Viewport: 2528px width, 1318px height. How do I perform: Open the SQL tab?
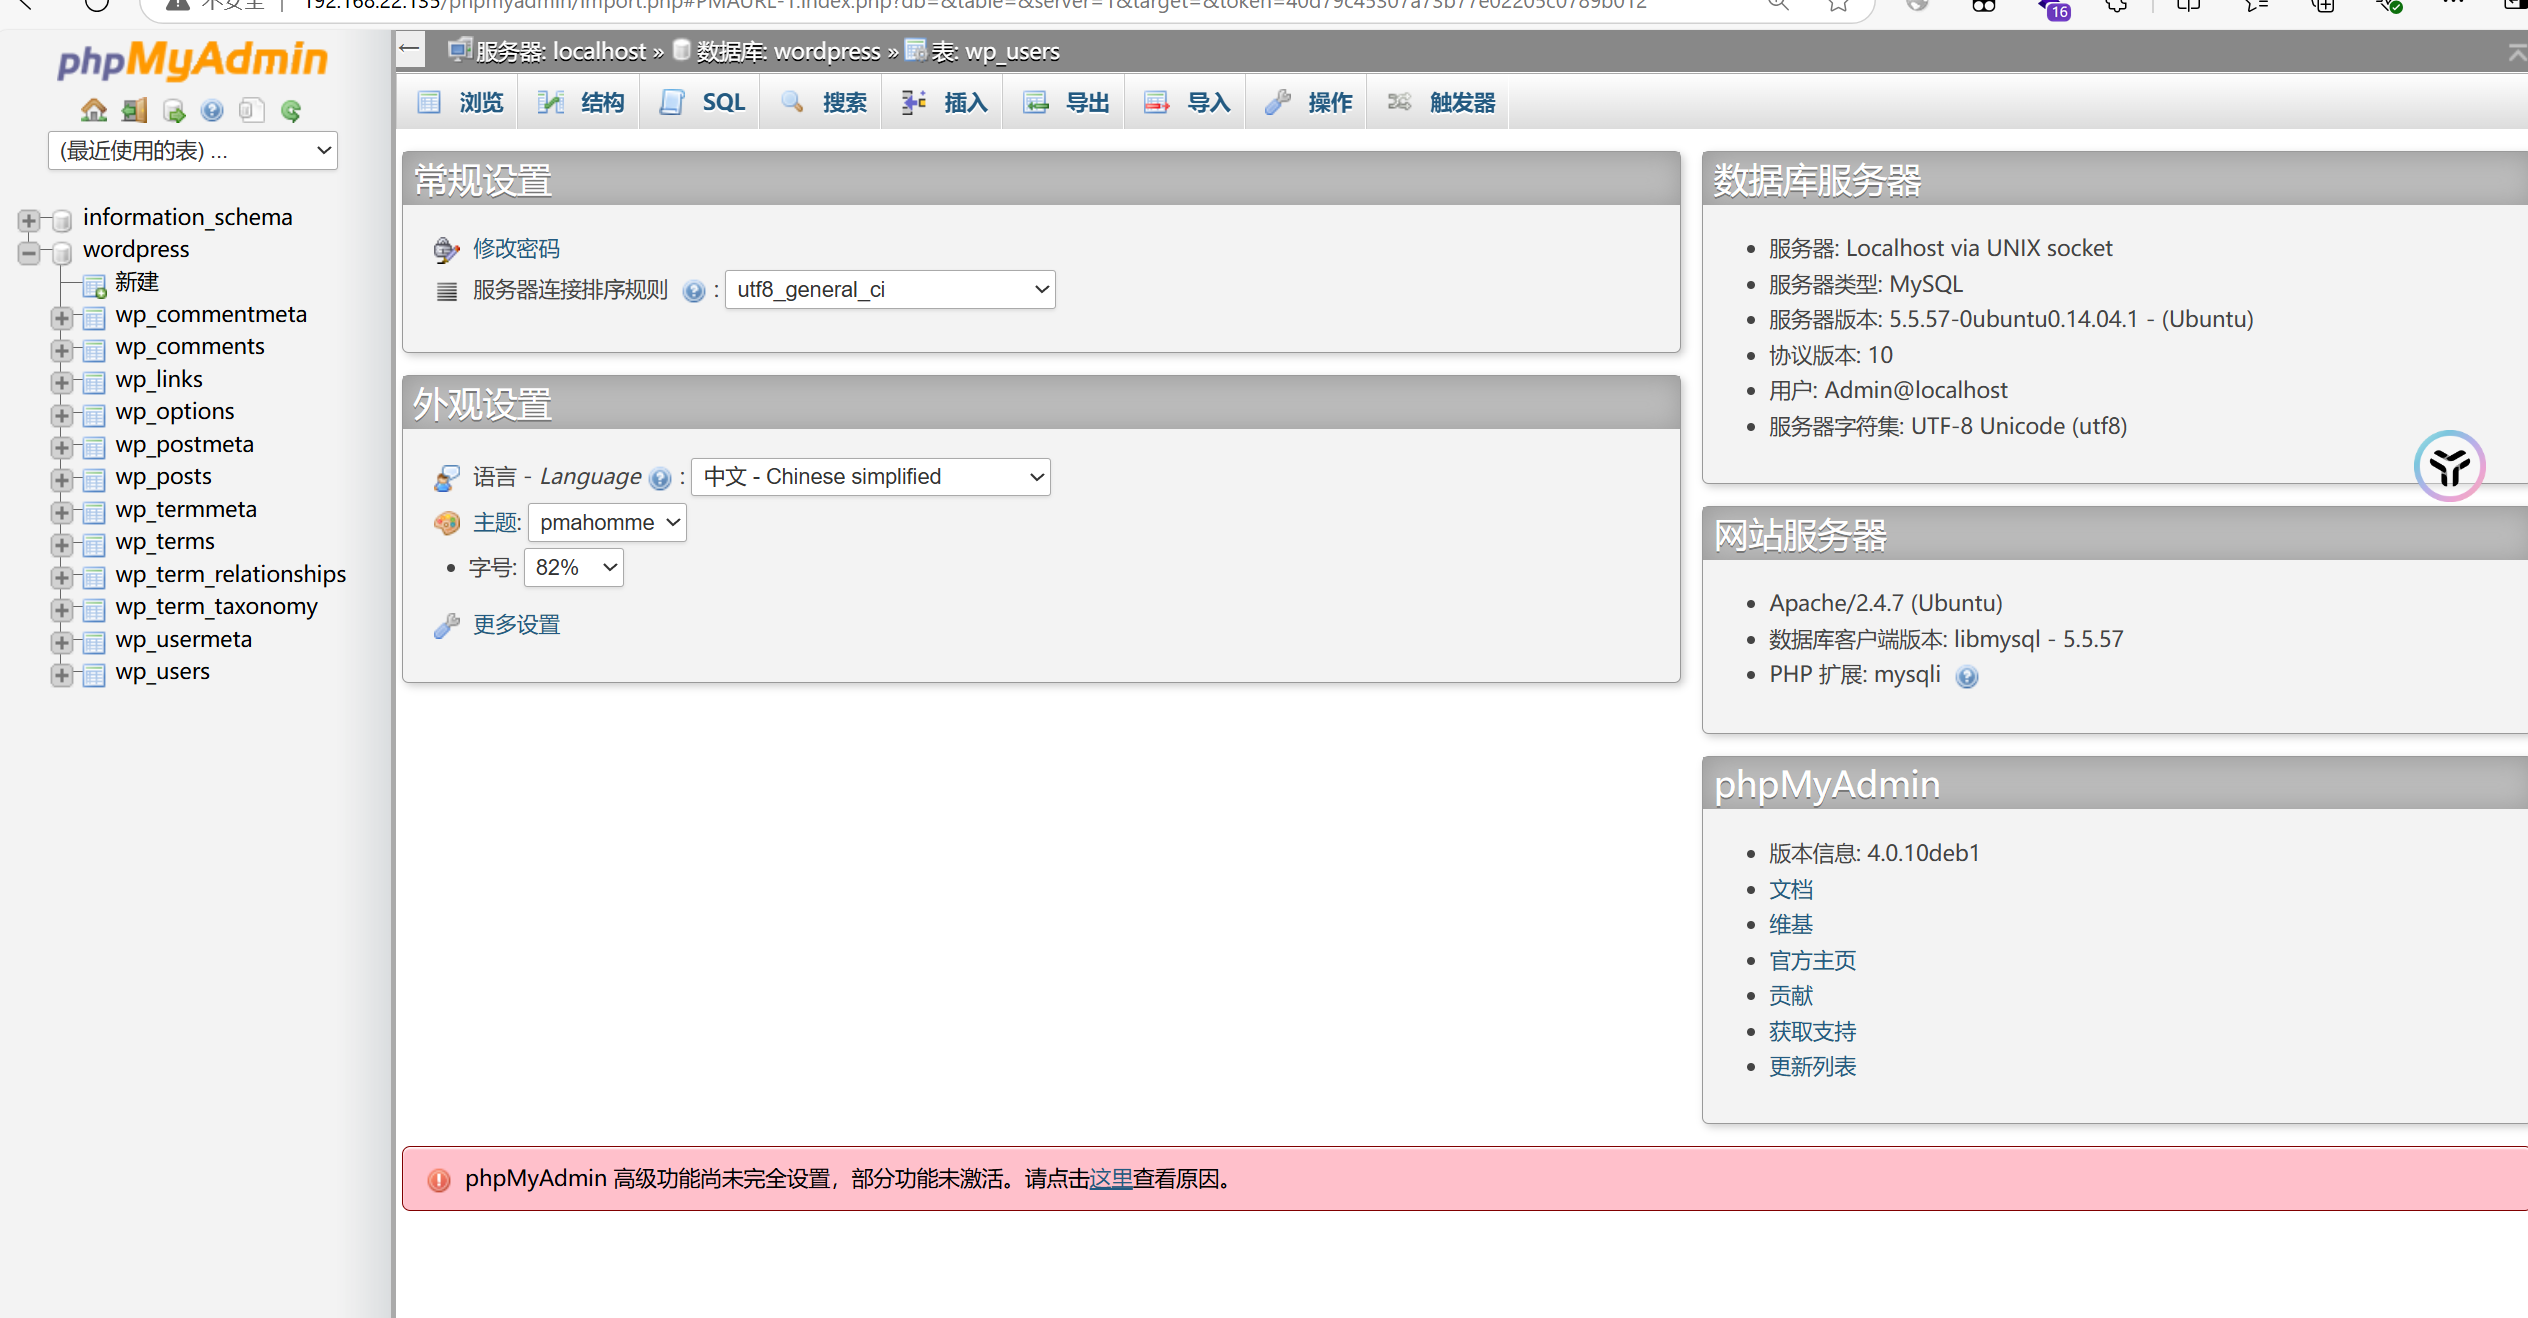pyautogui.click(x=701, y=102)
